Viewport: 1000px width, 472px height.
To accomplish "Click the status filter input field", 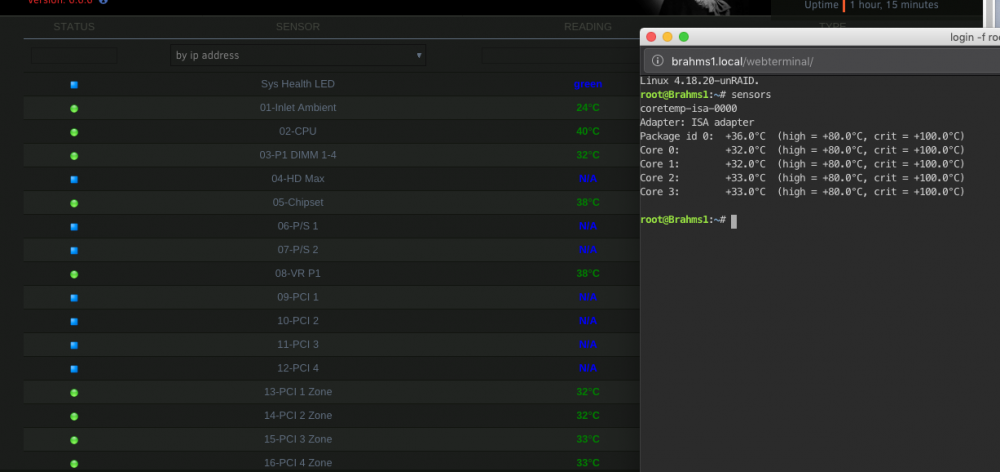I will 74,55.
